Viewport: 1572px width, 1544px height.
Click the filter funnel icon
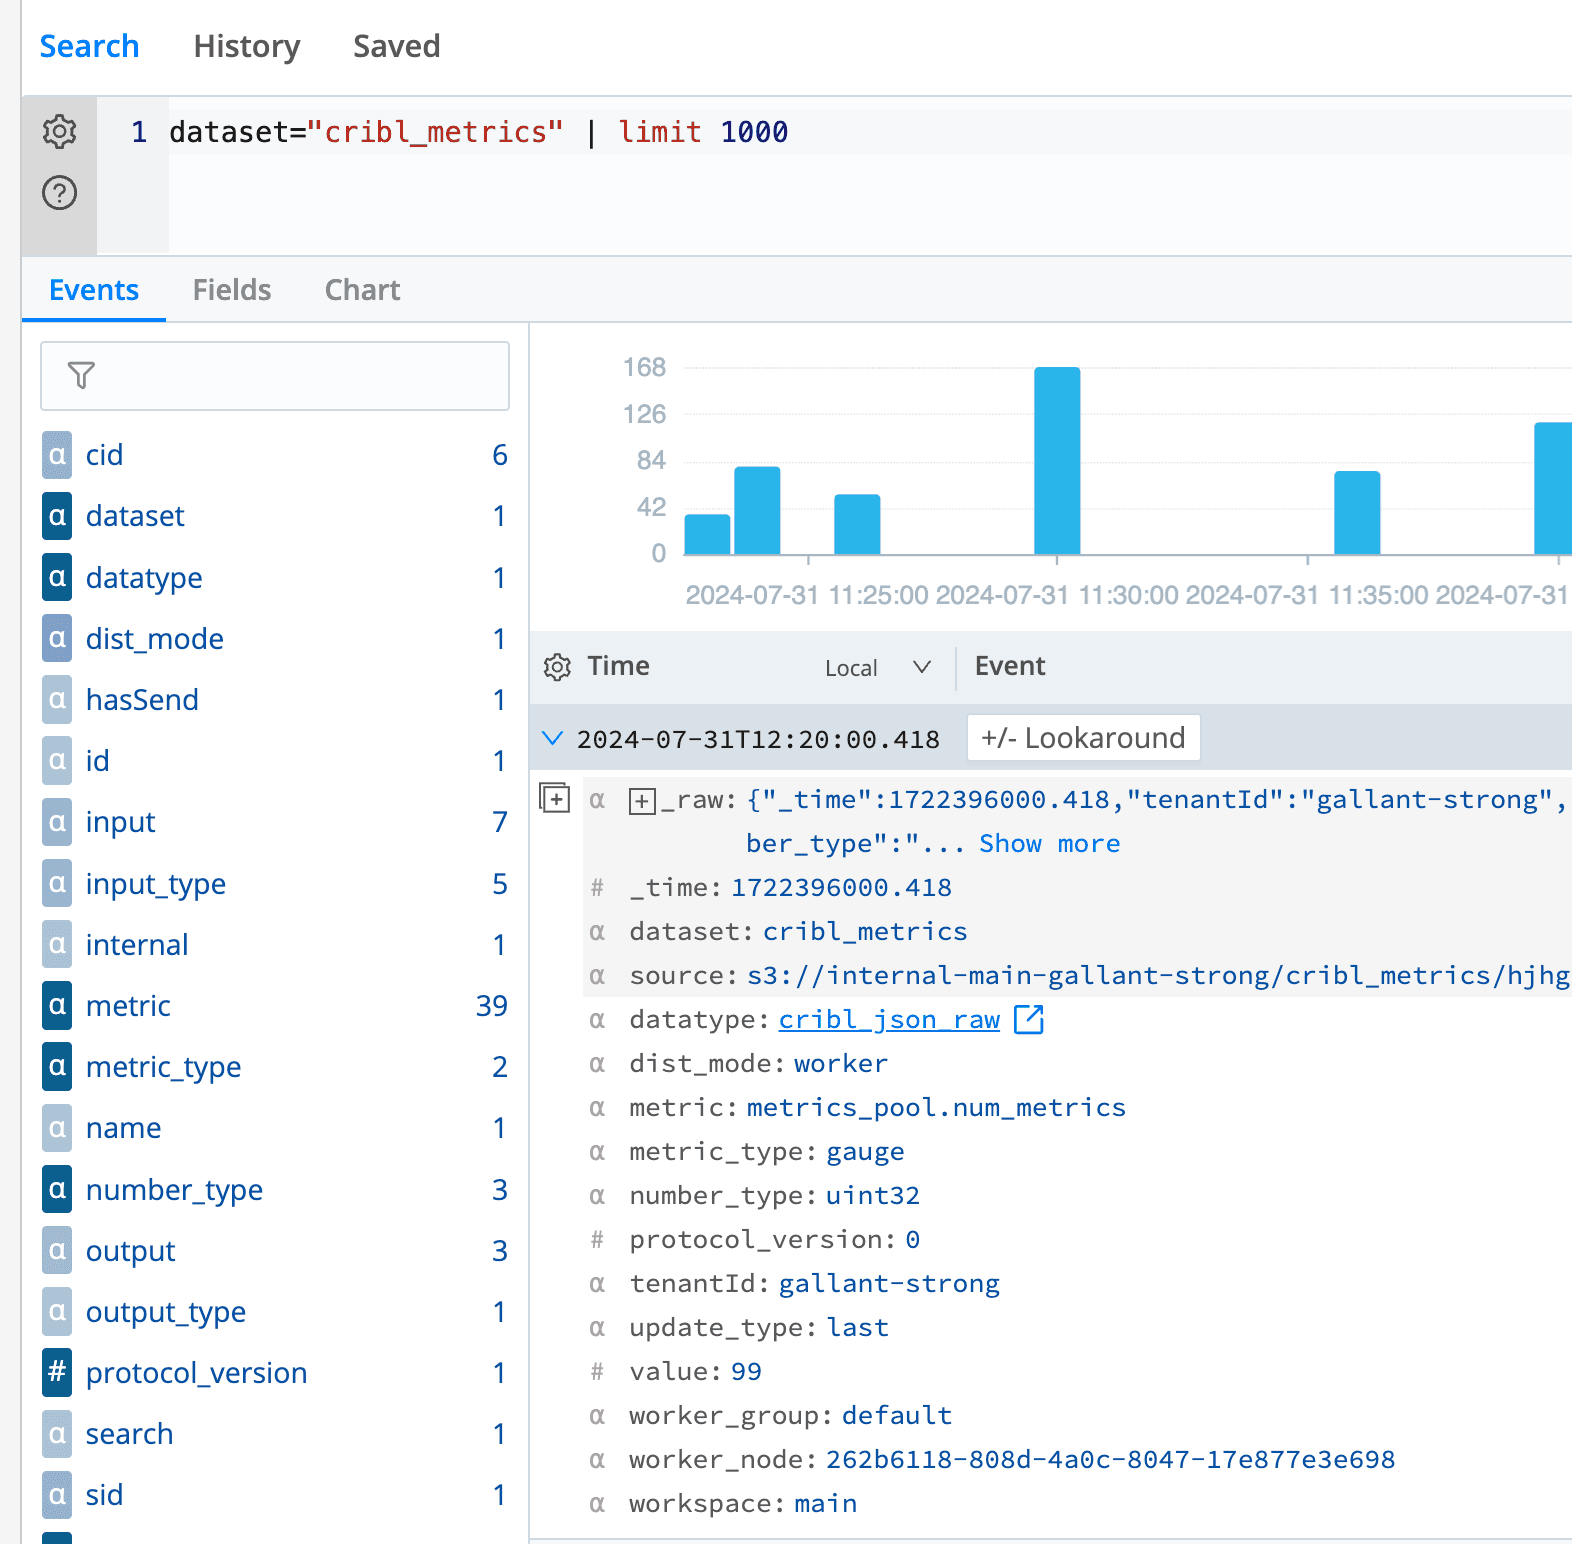[81, 376]
